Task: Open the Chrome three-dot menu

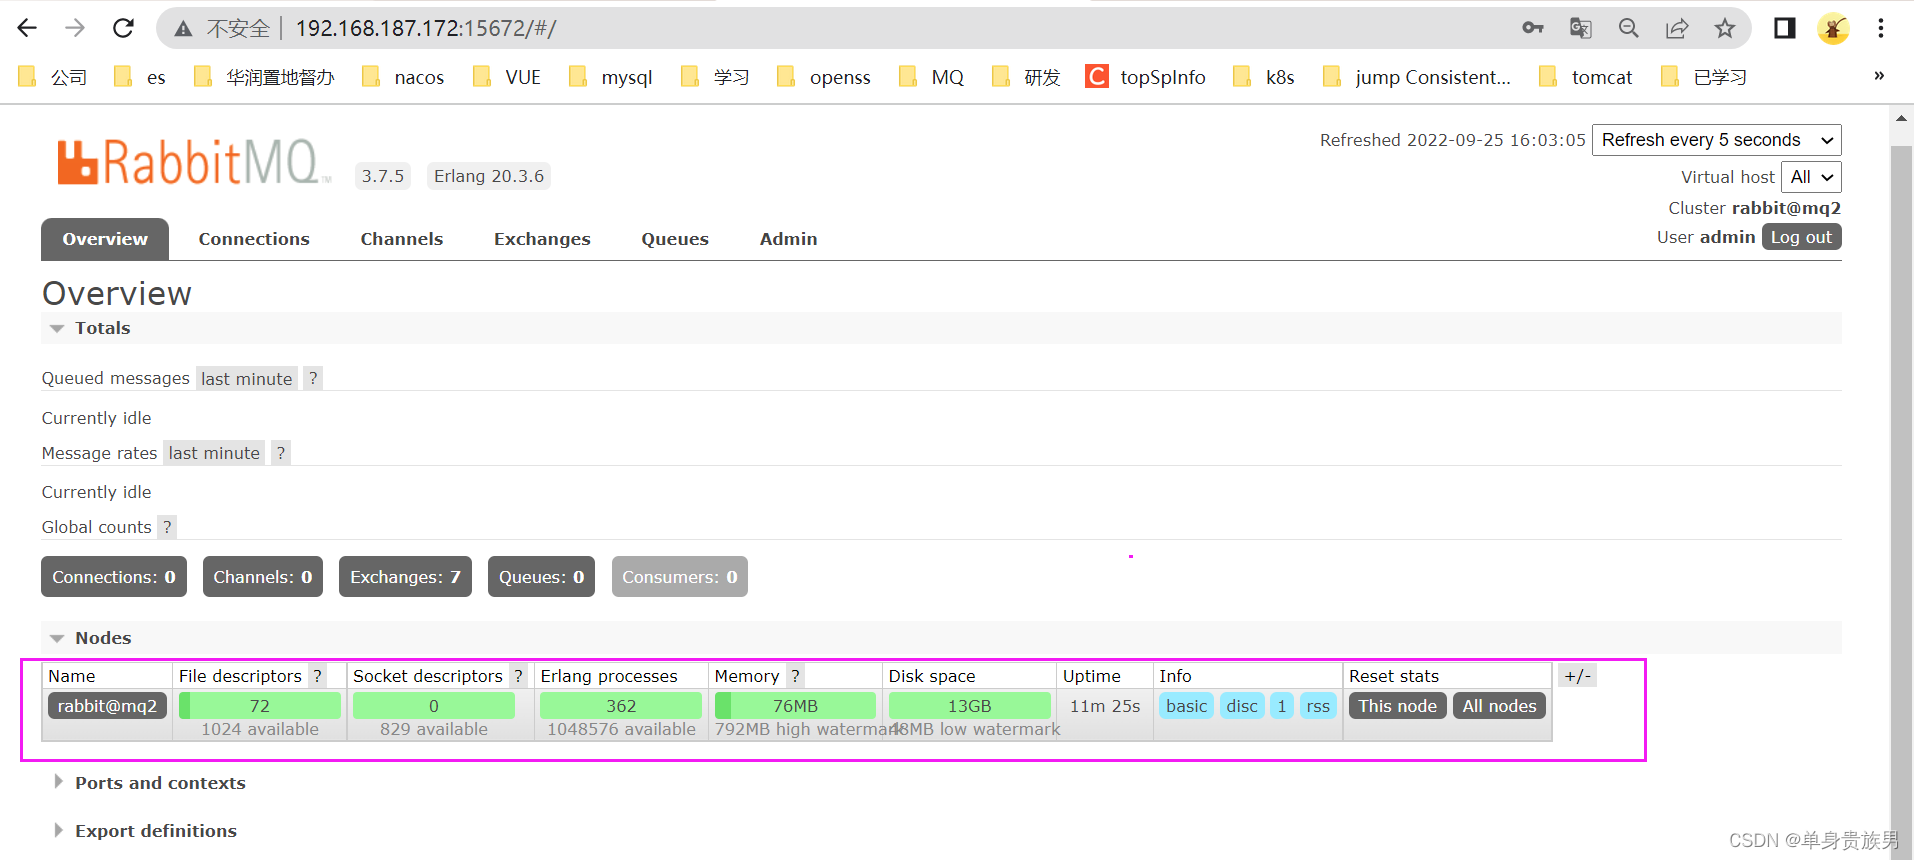Action: 1881,28
